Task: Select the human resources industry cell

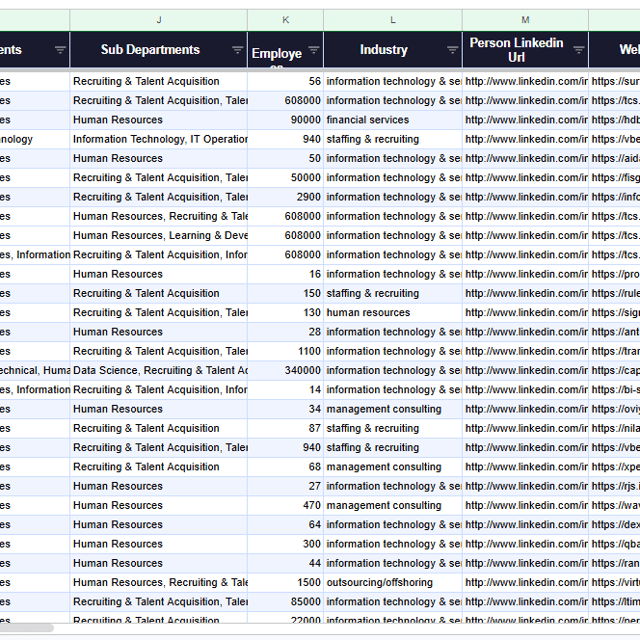Action: [393, 313]
